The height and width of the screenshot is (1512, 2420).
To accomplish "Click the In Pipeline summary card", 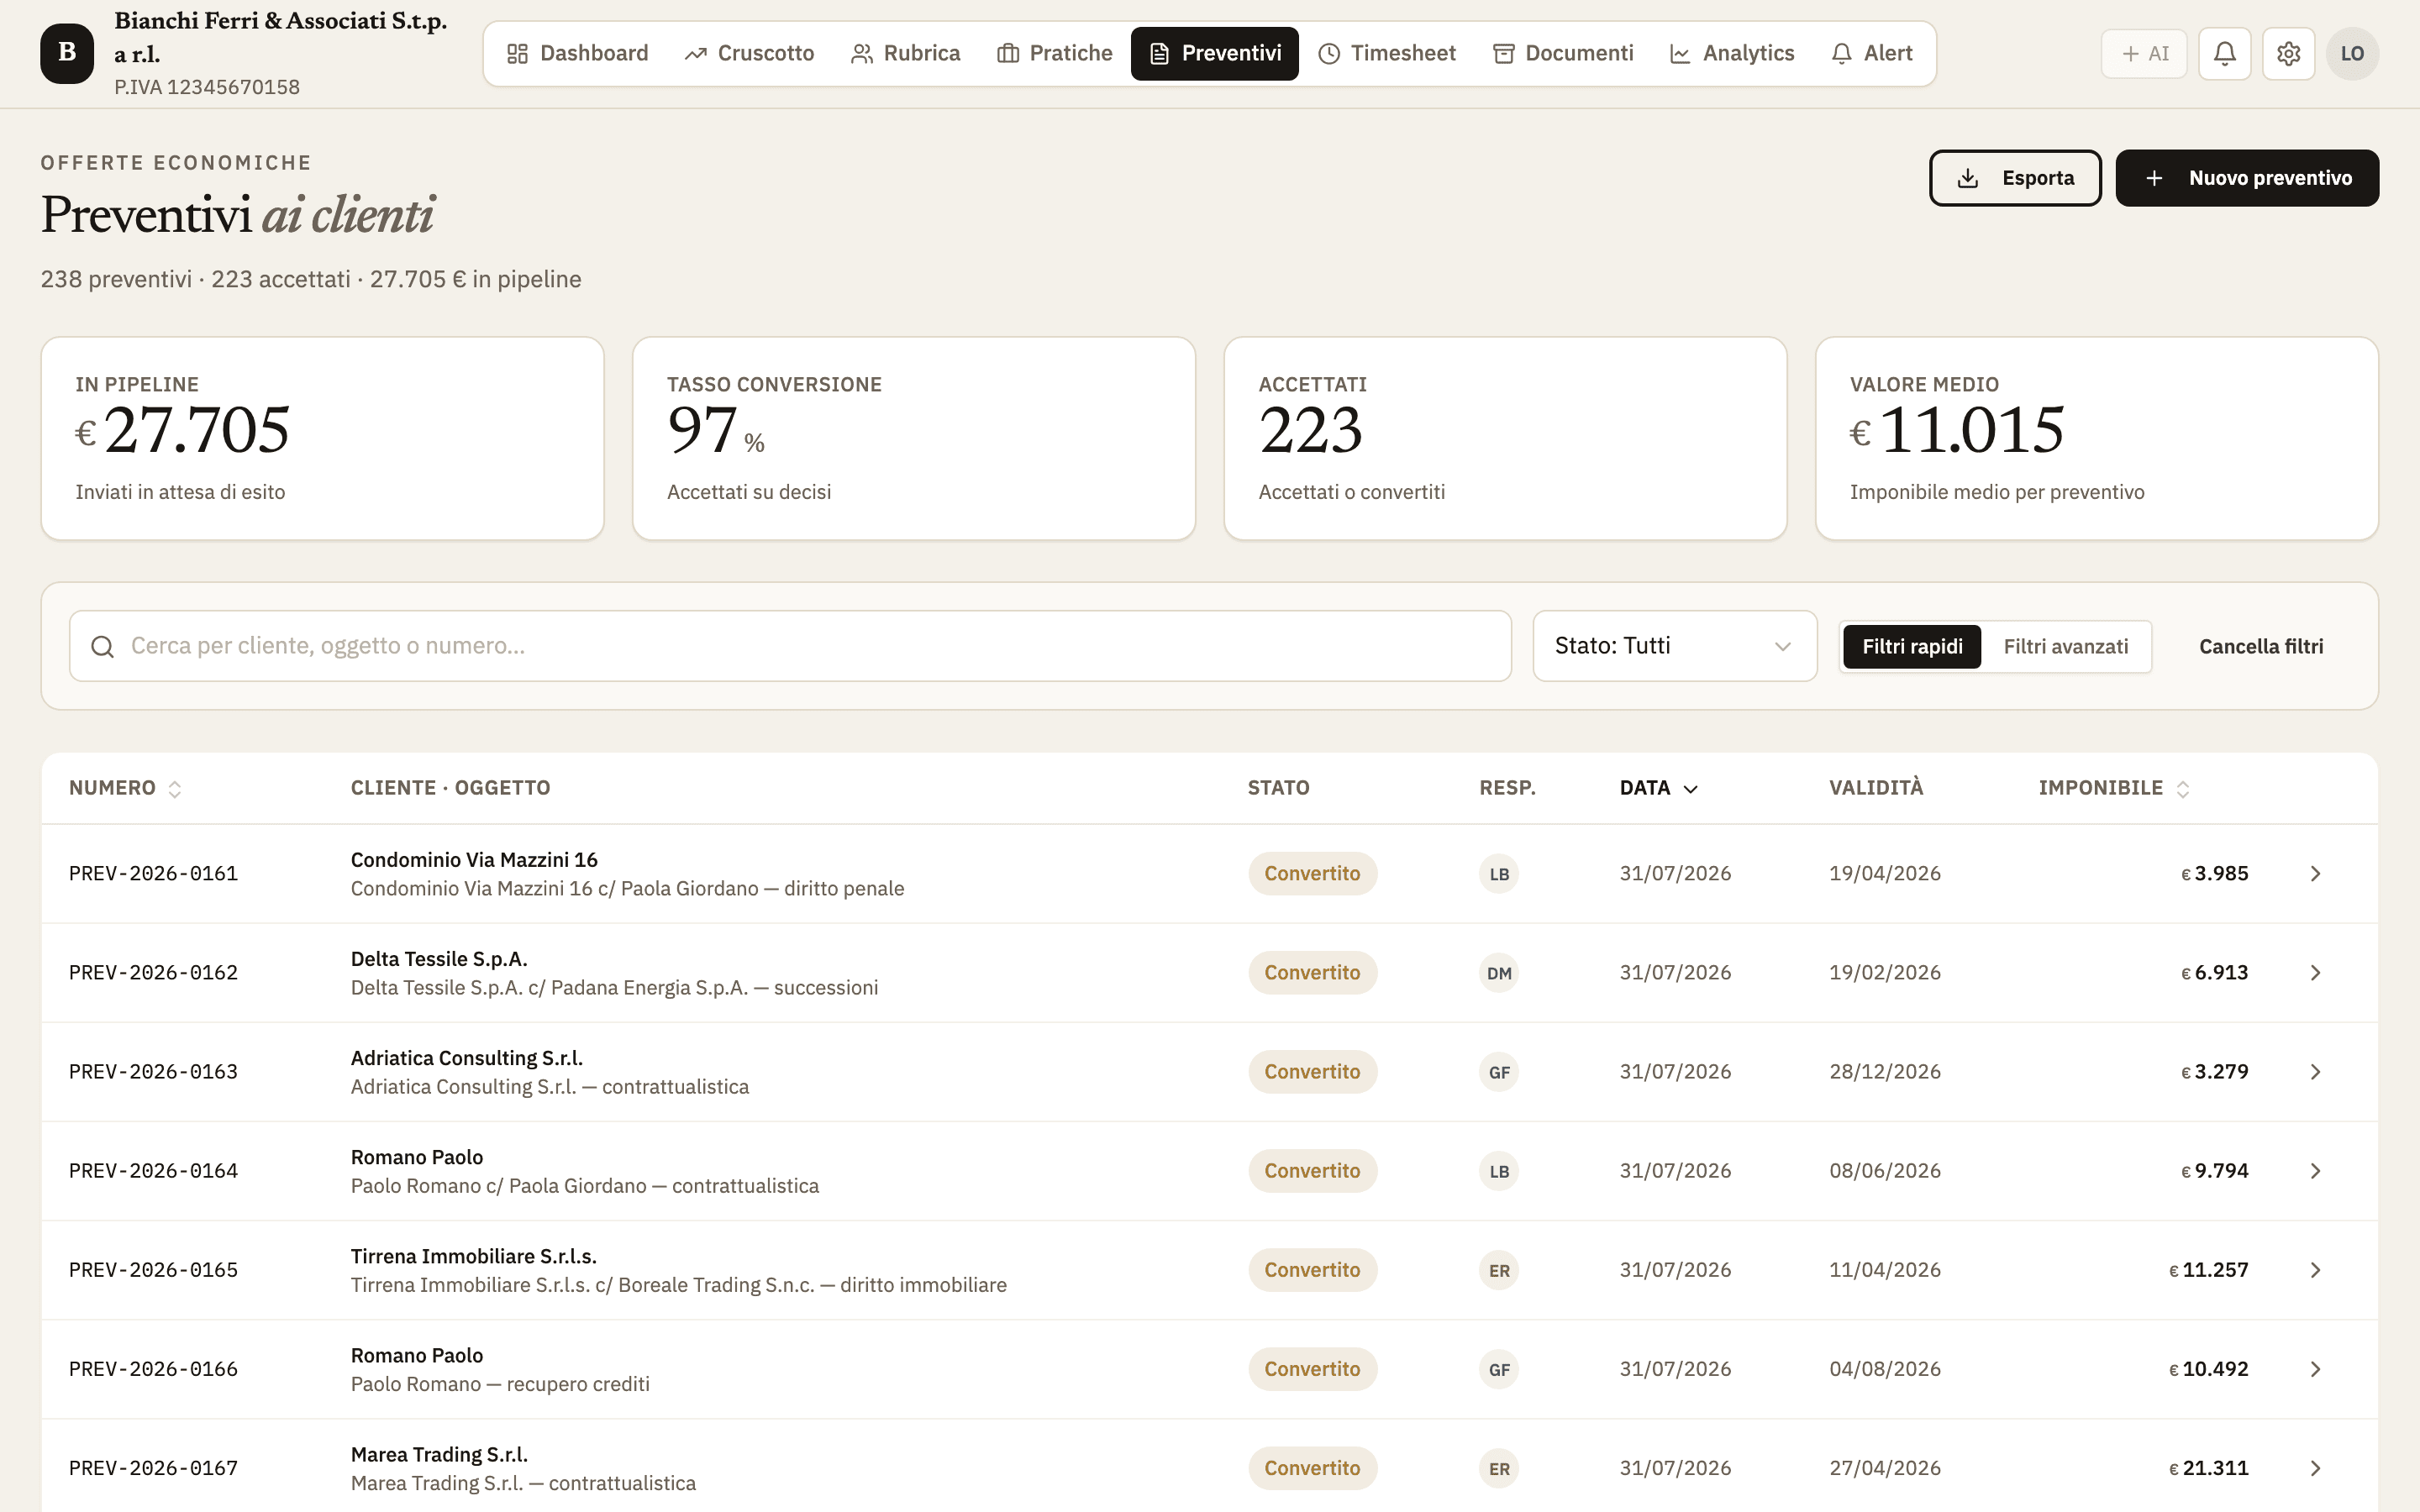I will (322, 438).
